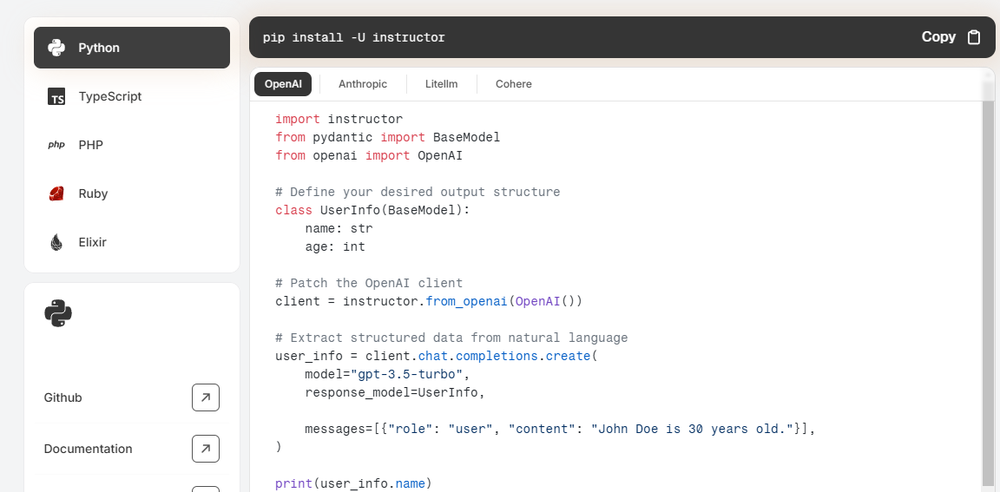Choose PHP from the language list
The image size is (1000, 492).
coord(132,145)
